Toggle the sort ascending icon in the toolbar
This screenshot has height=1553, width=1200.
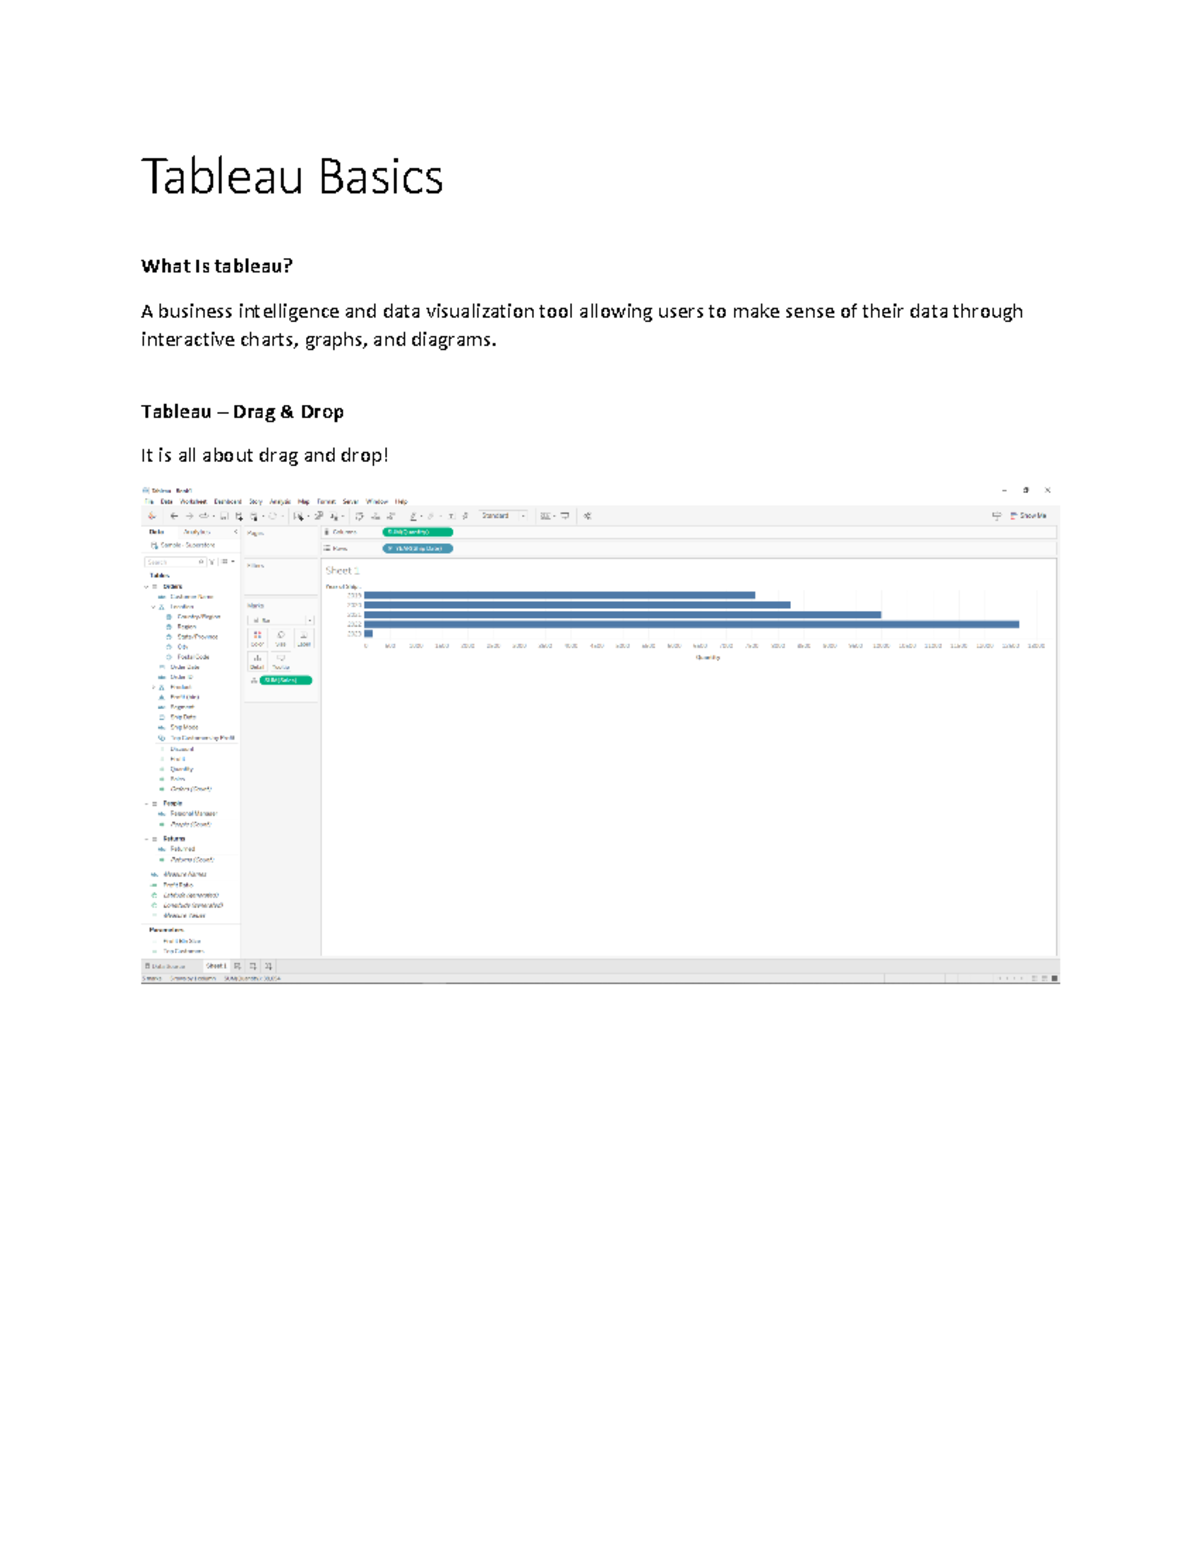pos(374,517)
